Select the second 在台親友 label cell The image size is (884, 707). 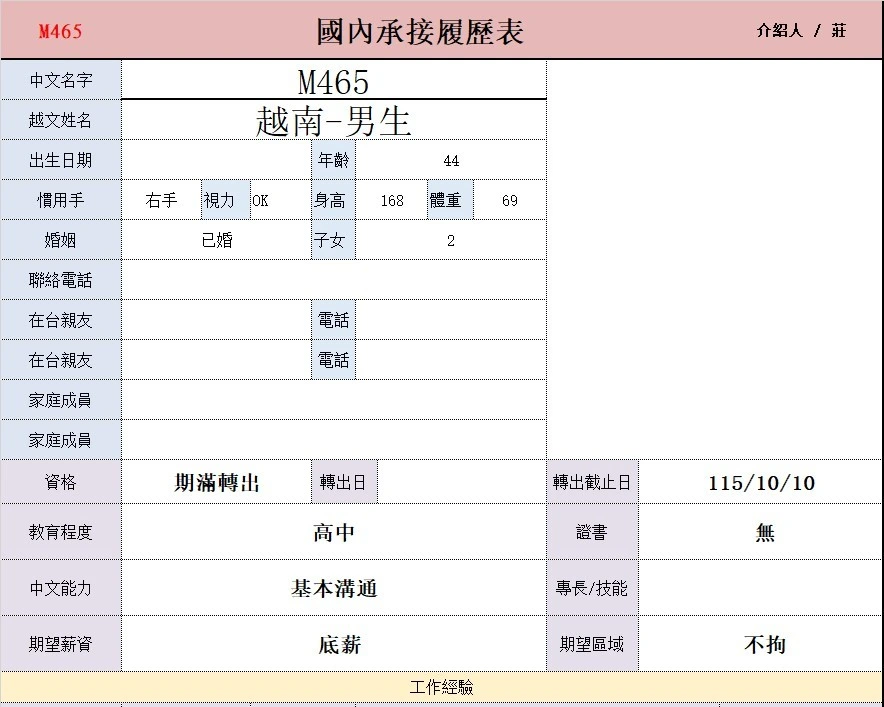tap(61, 360)
